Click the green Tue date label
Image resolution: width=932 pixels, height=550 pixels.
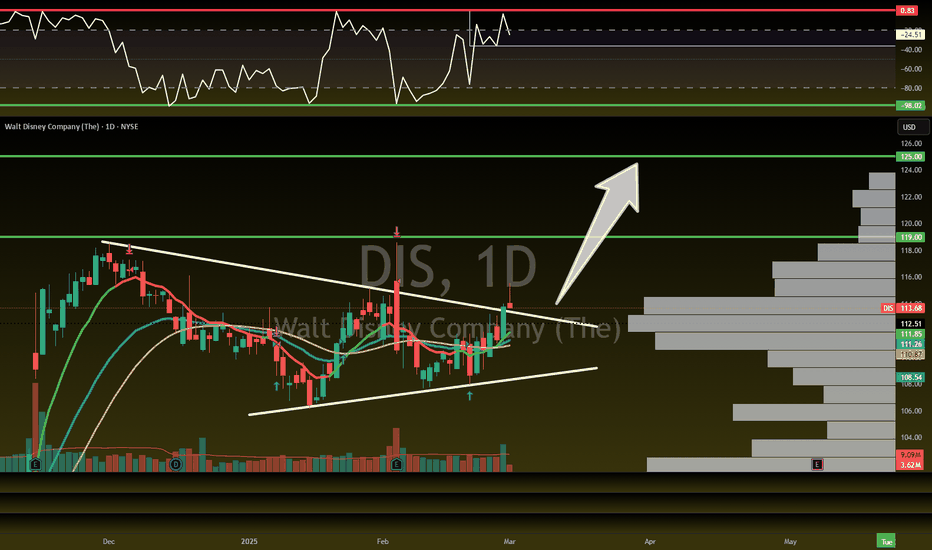click(x=886, y=541)
